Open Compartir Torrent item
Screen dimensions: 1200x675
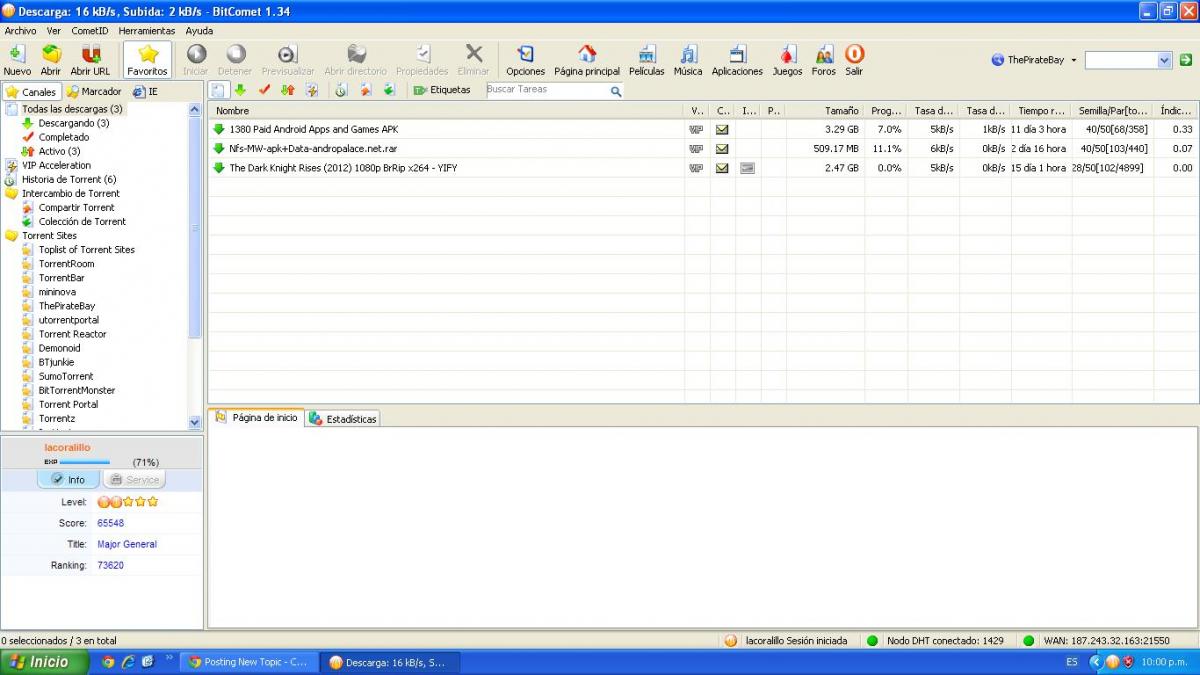tap(76, 207)
